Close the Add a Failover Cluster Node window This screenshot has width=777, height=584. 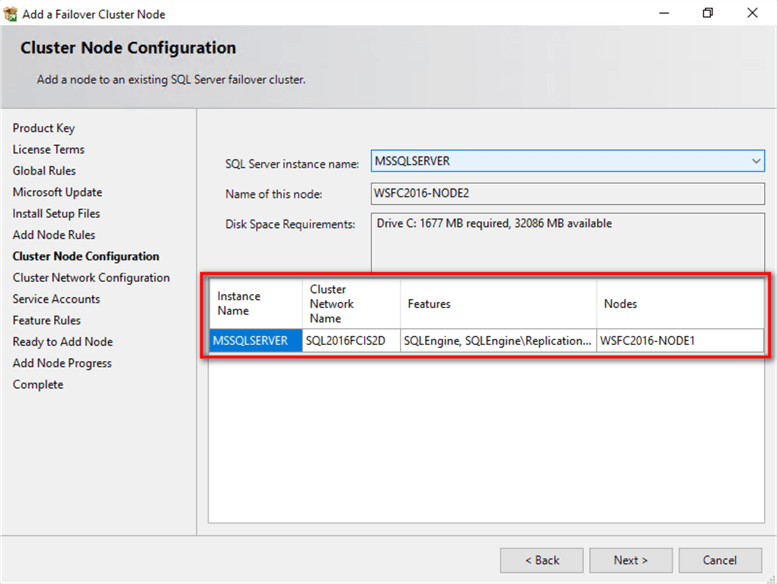pyautogui.click(x=752, y=13)
